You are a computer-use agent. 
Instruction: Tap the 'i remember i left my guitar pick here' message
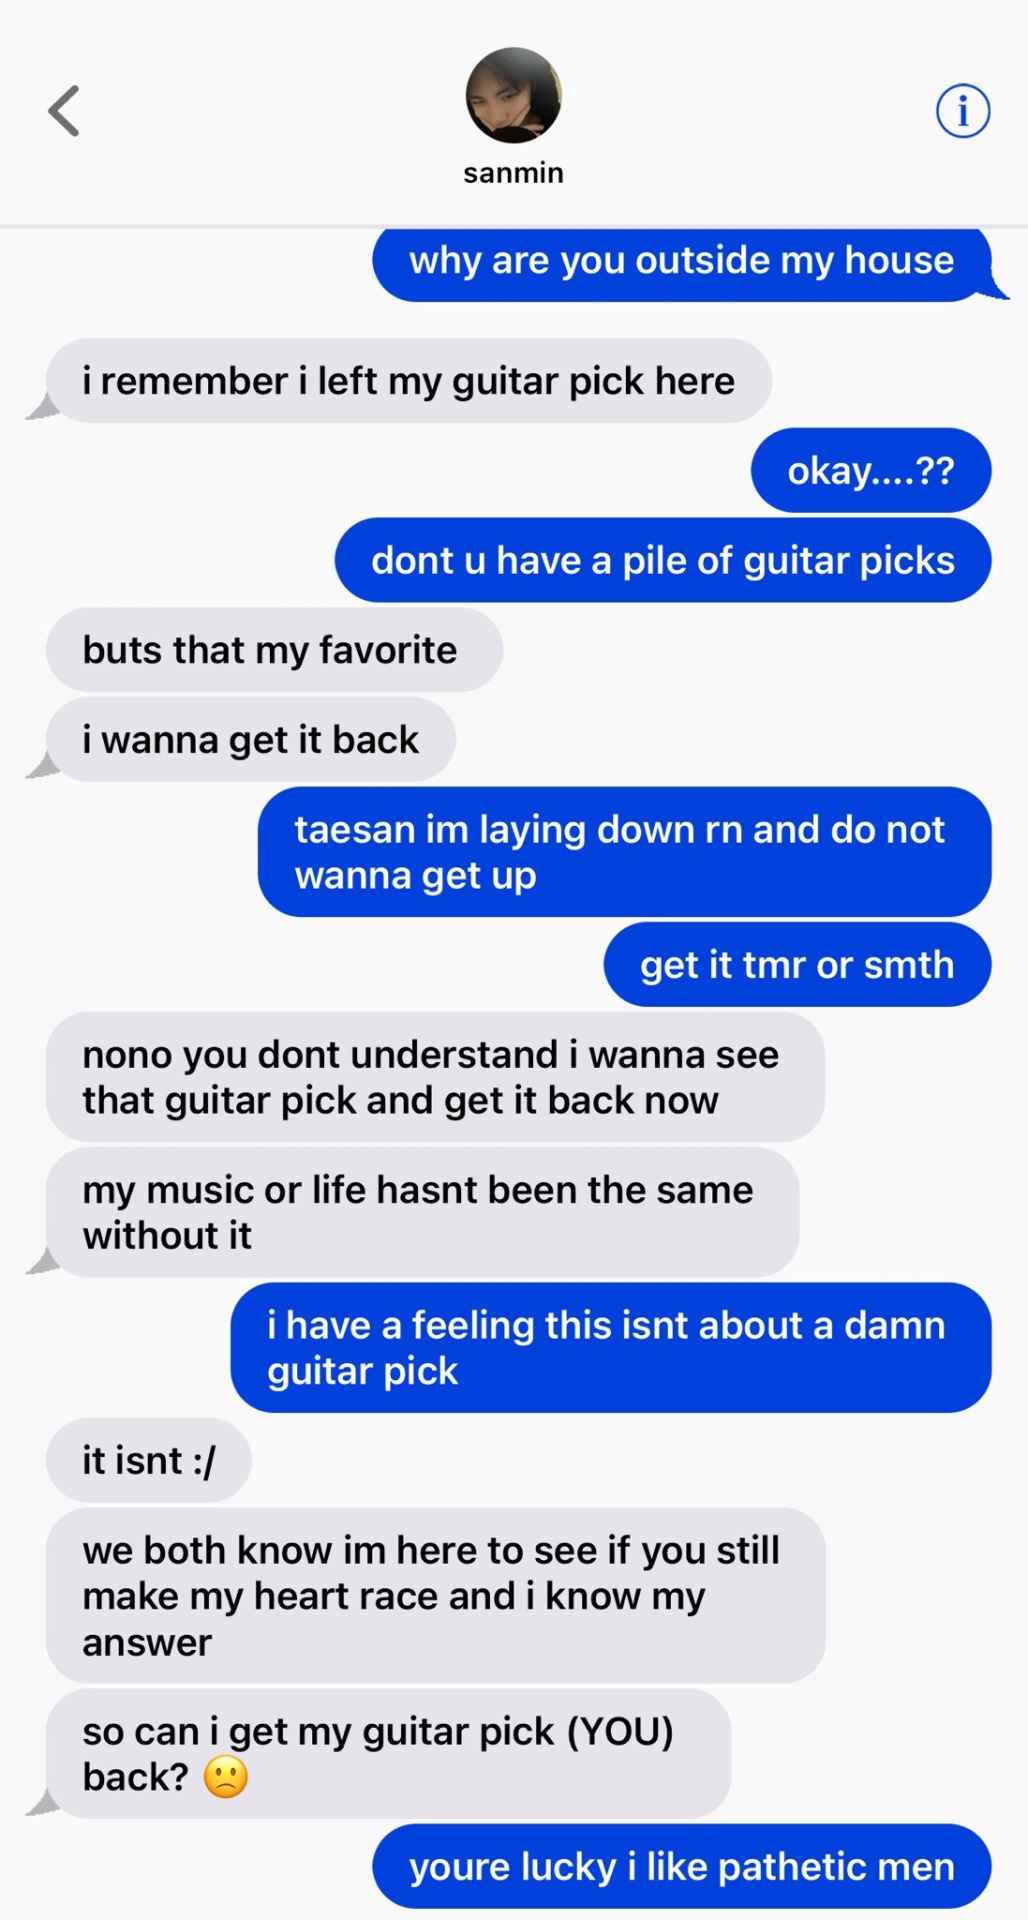point(409,381)
